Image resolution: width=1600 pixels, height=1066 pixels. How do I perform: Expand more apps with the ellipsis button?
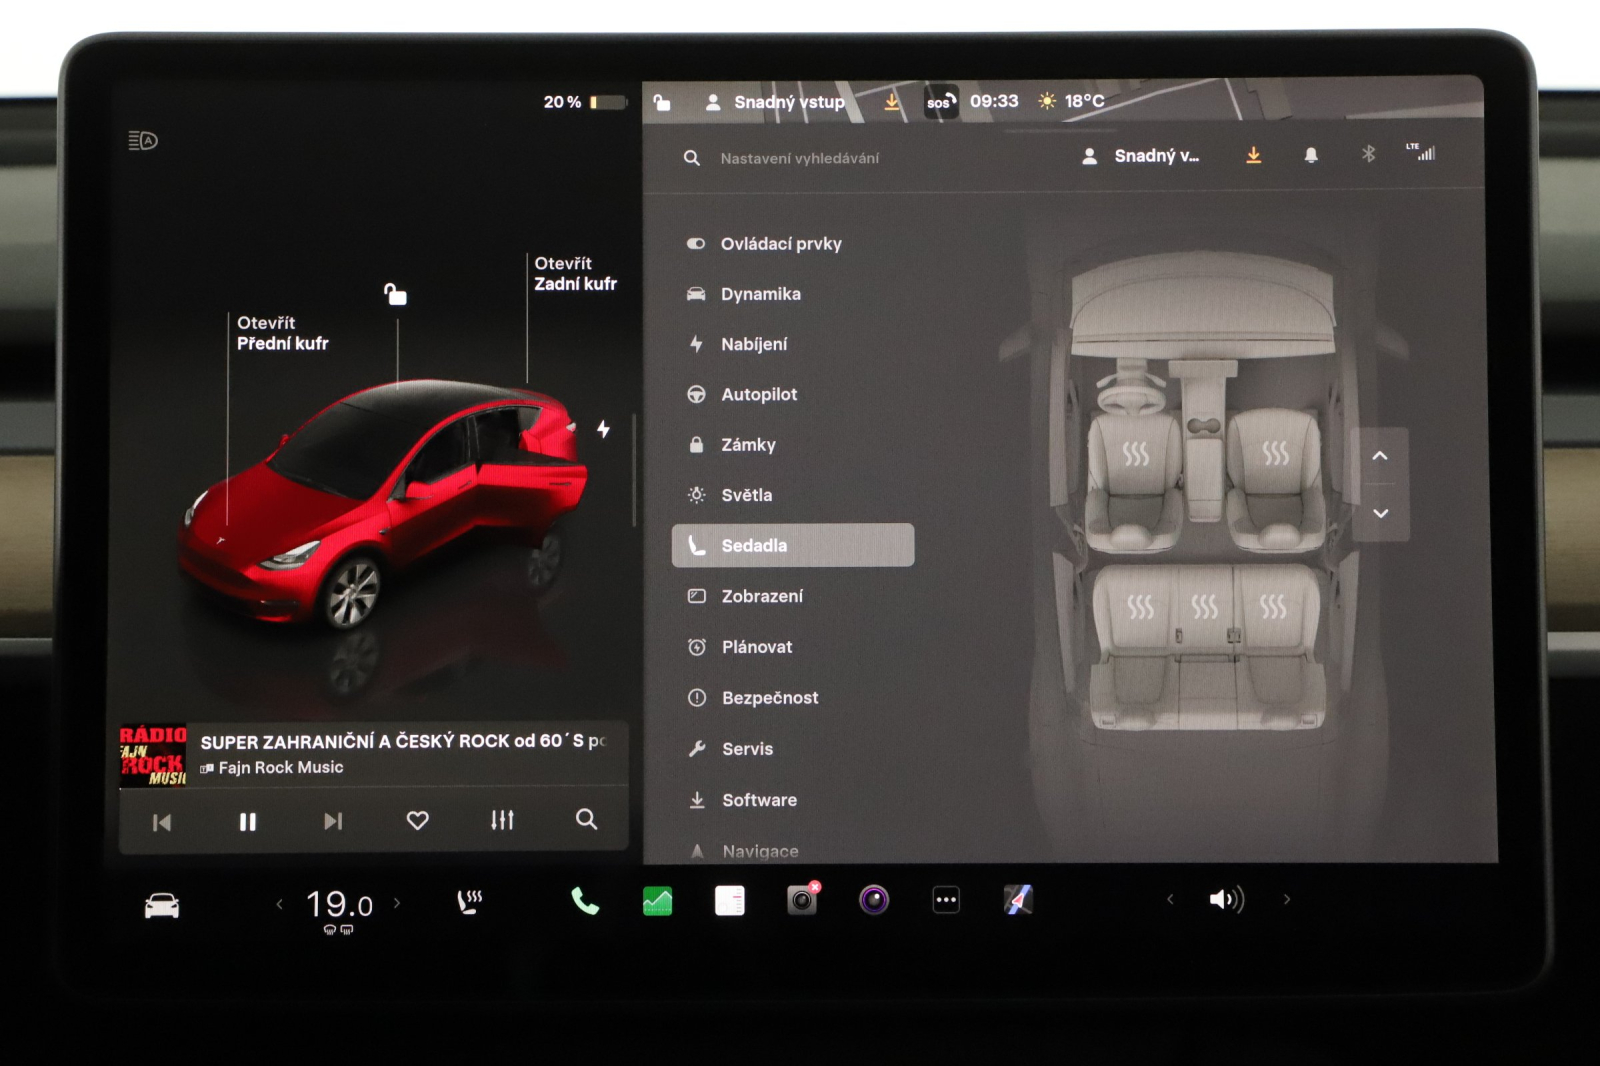click(x=945, y=899)
